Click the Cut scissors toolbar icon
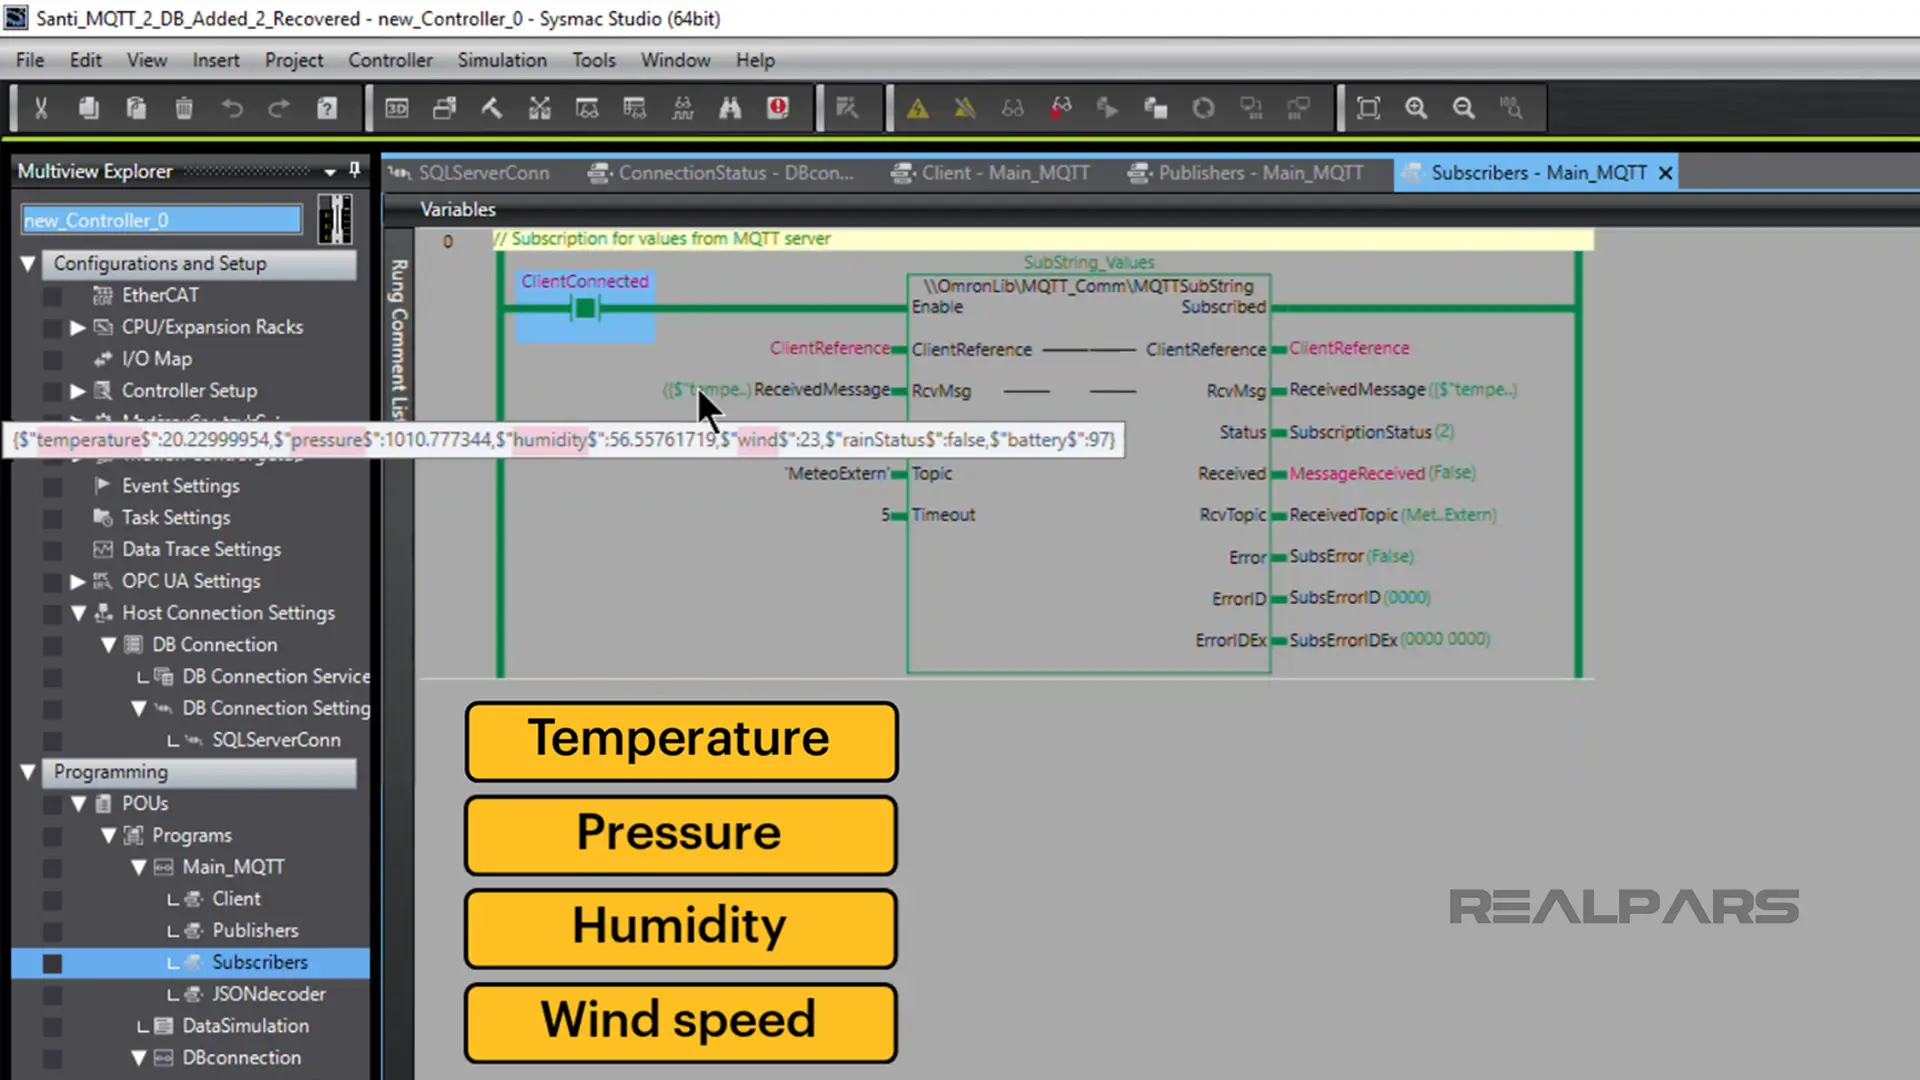This screenshot has width=1920, height=1080. point(41,108)
